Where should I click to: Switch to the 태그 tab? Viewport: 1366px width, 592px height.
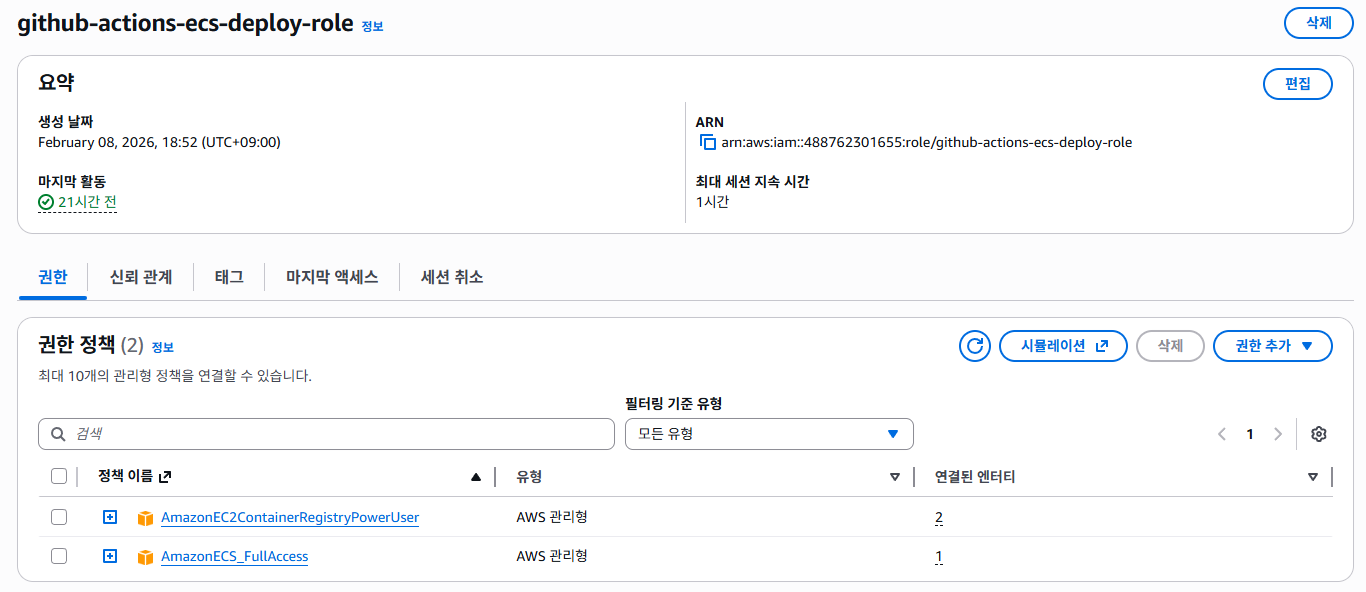[229, 277]
